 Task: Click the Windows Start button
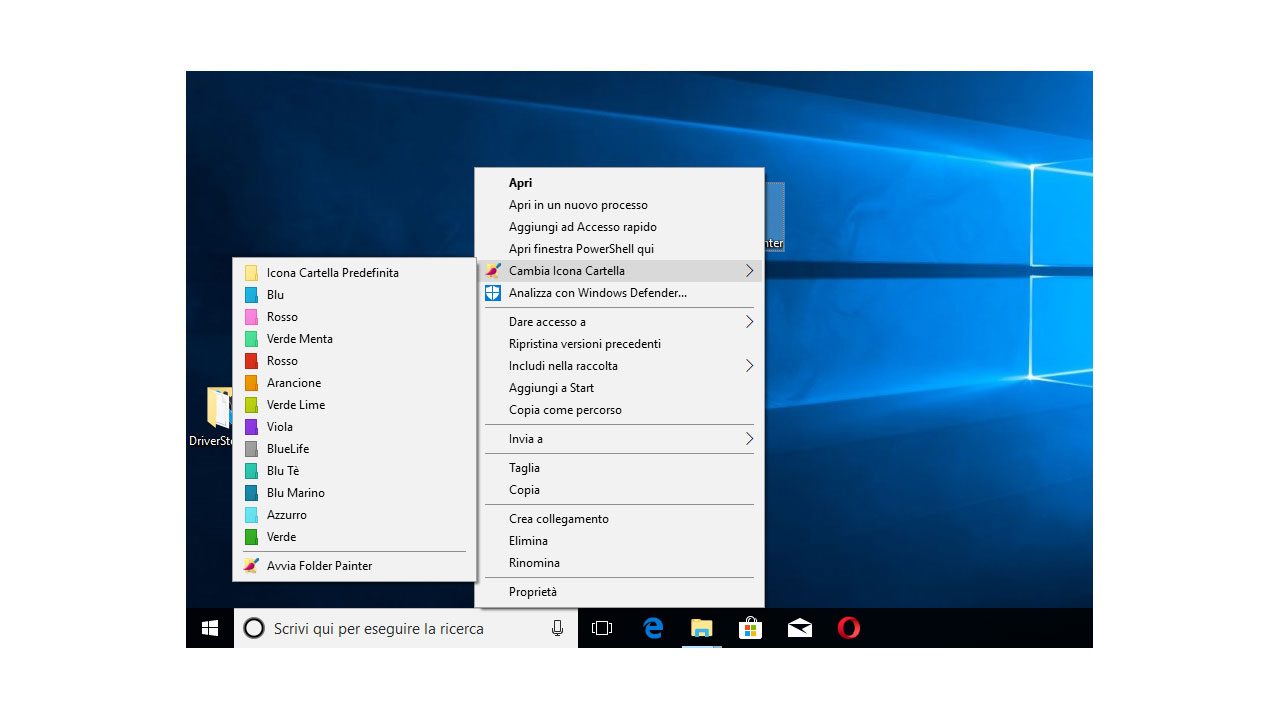210,628
